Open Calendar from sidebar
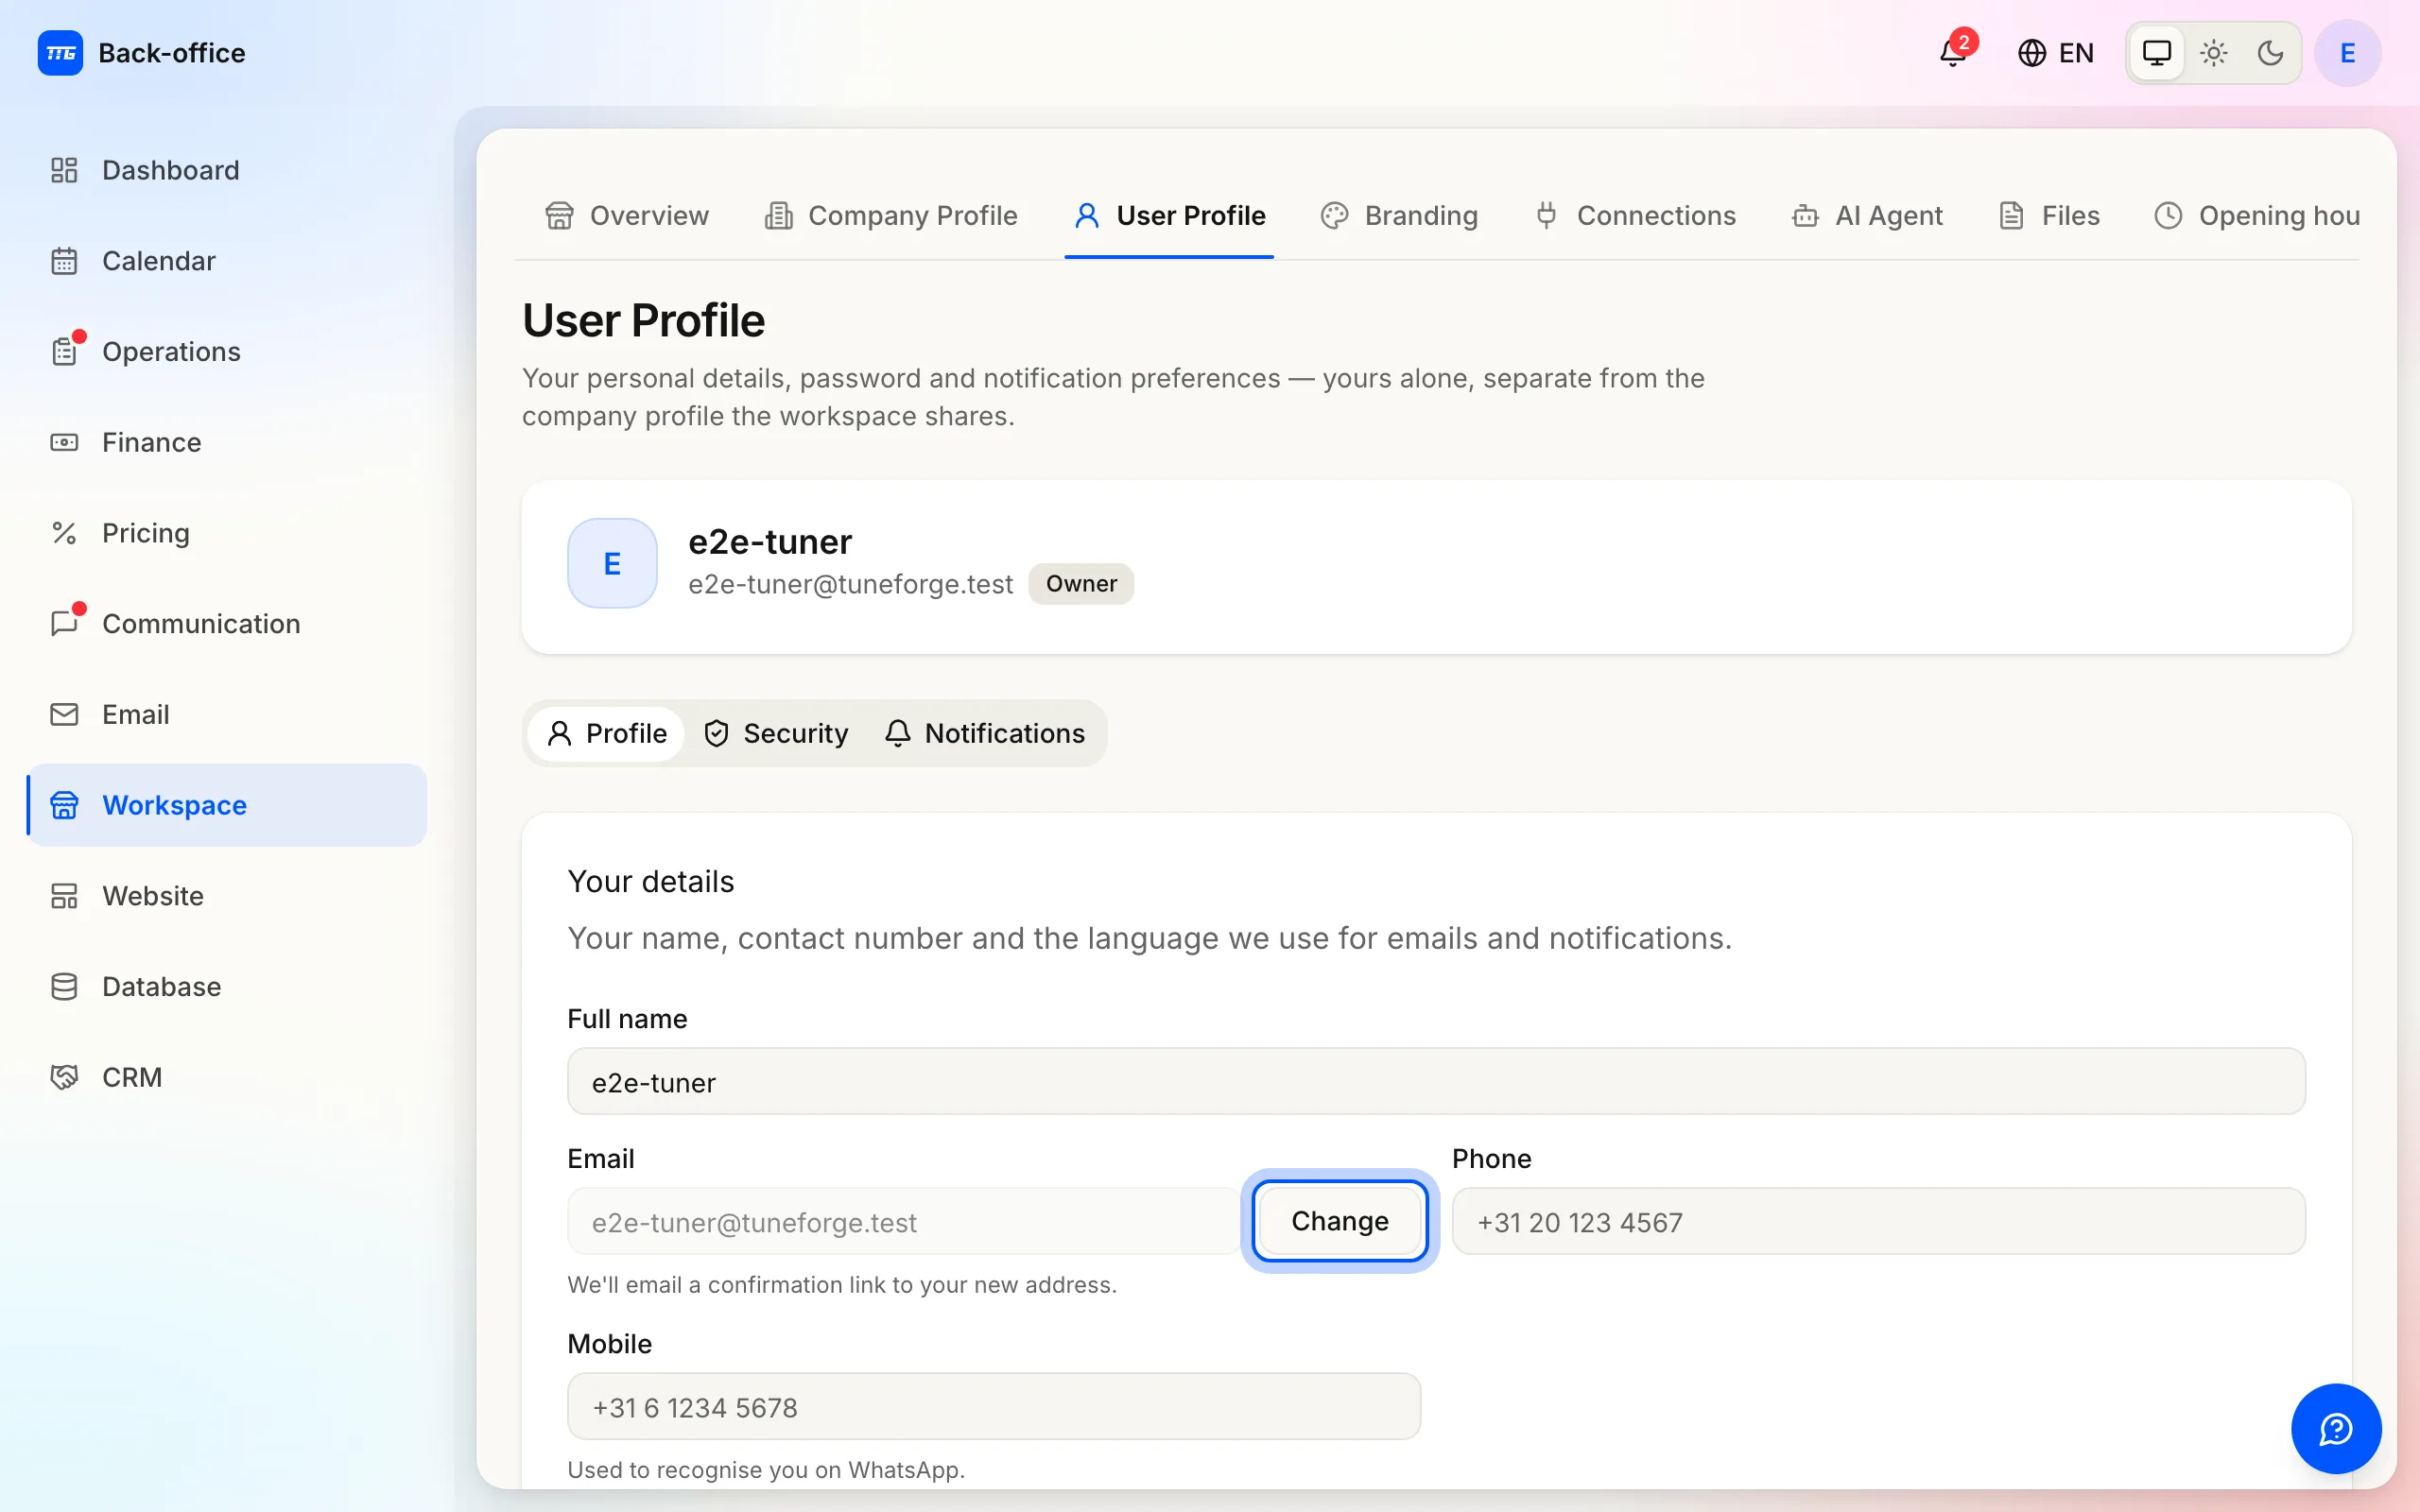2420x1512 pixels. (x=227, y=261)
